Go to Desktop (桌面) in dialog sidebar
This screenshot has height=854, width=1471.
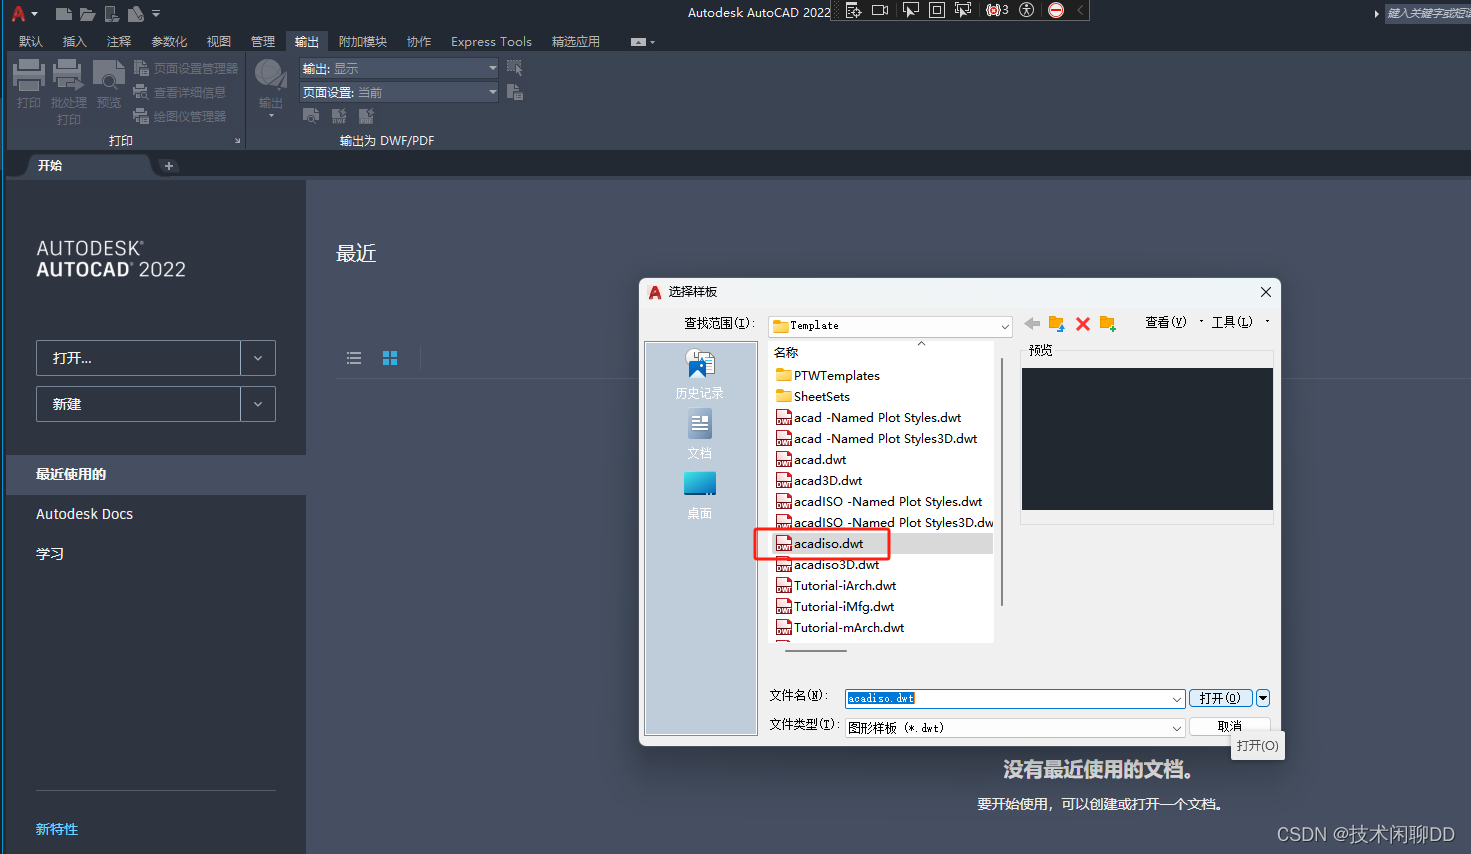pos(700,494)
